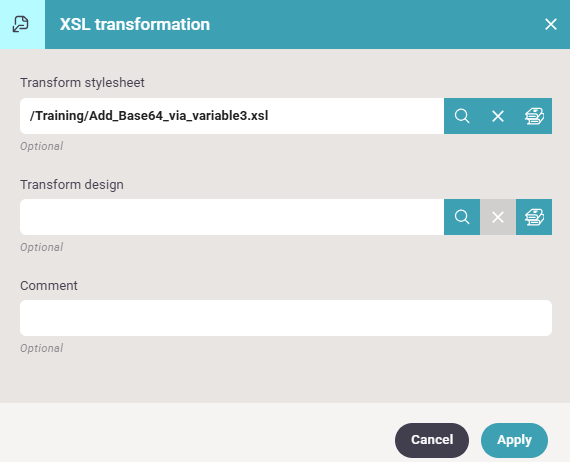Select the XSL transformation title text
This screenshot has height=462, width=570.
click(x=135, y=24)
